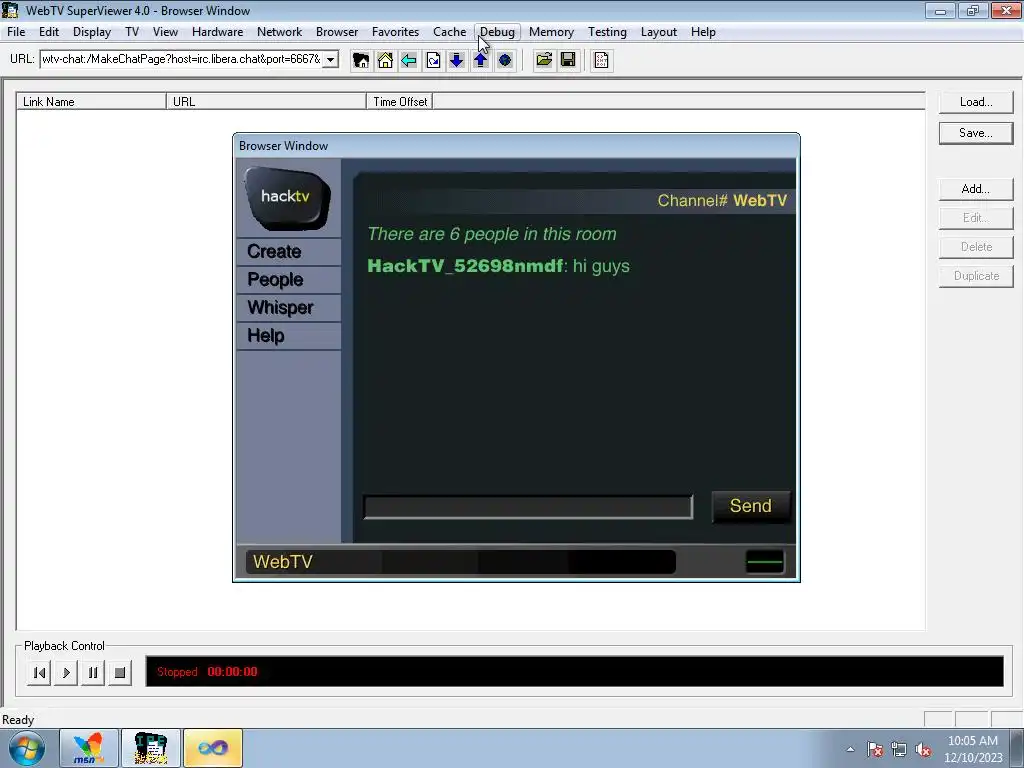Open the Network menu
The height and width of the screenshot is (768, 1024).
pyautogui.click(x=280, y=32)
